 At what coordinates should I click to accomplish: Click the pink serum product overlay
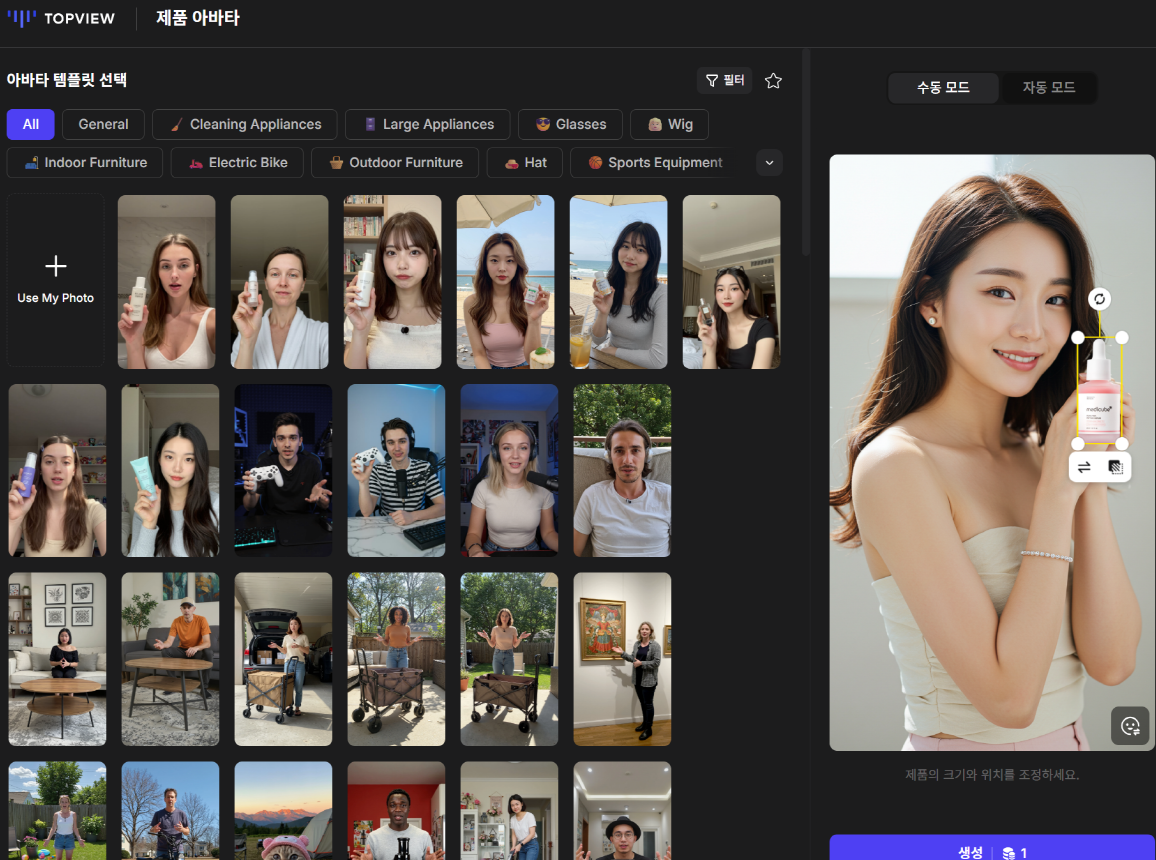coord(1099,391)
